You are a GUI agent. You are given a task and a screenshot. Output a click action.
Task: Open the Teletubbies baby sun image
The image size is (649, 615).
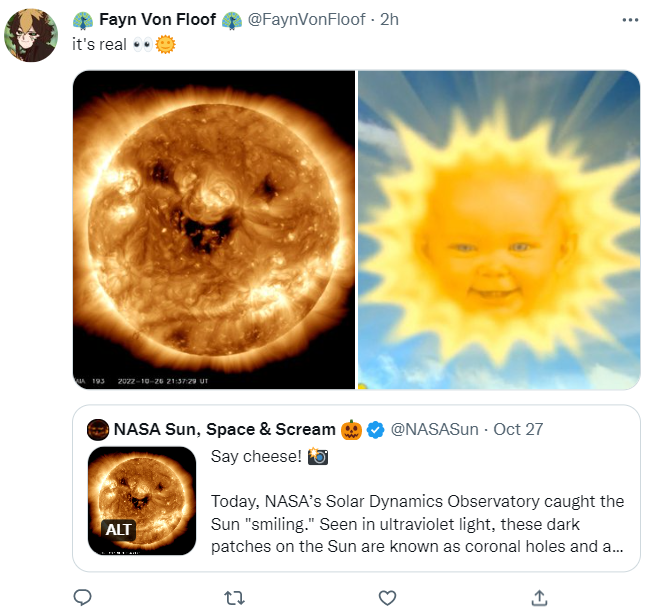click(499, 229)
